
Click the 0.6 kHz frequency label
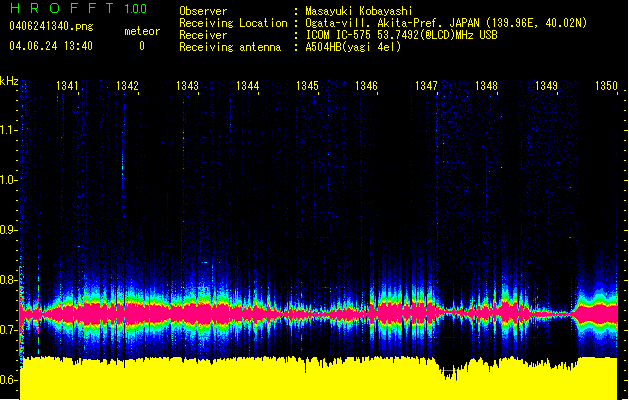click(x=8, y=380)
